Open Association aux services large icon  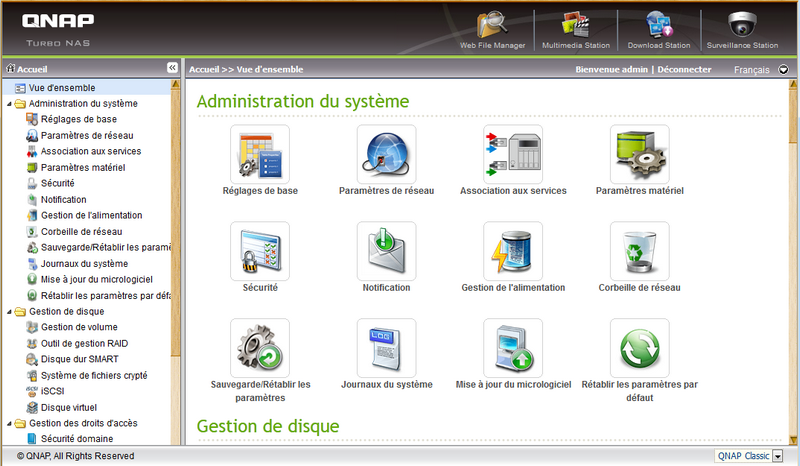tap(513, 155)
